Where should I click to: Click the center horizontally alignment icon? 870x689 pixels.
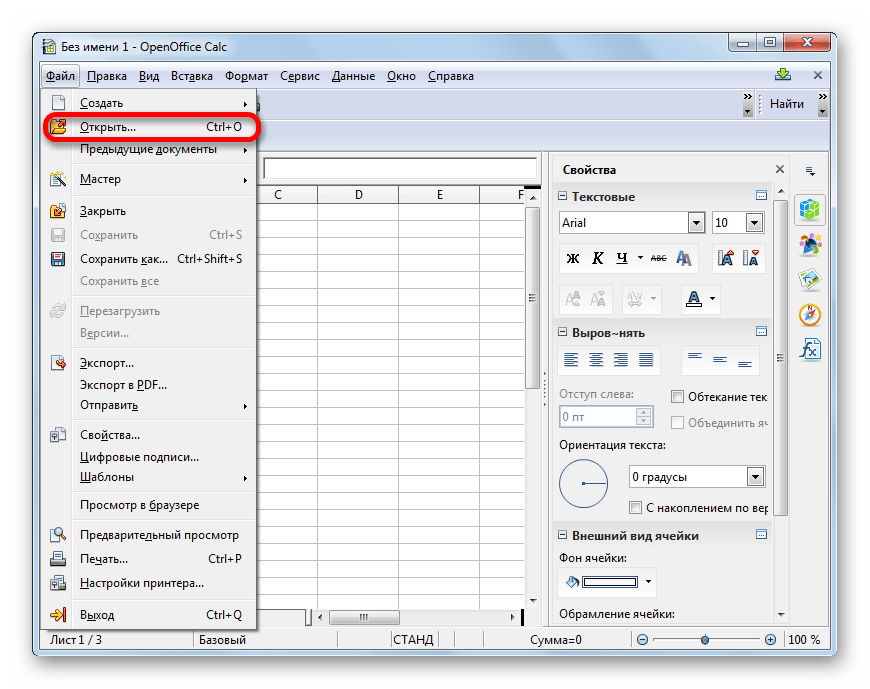(x=597, y=360)
